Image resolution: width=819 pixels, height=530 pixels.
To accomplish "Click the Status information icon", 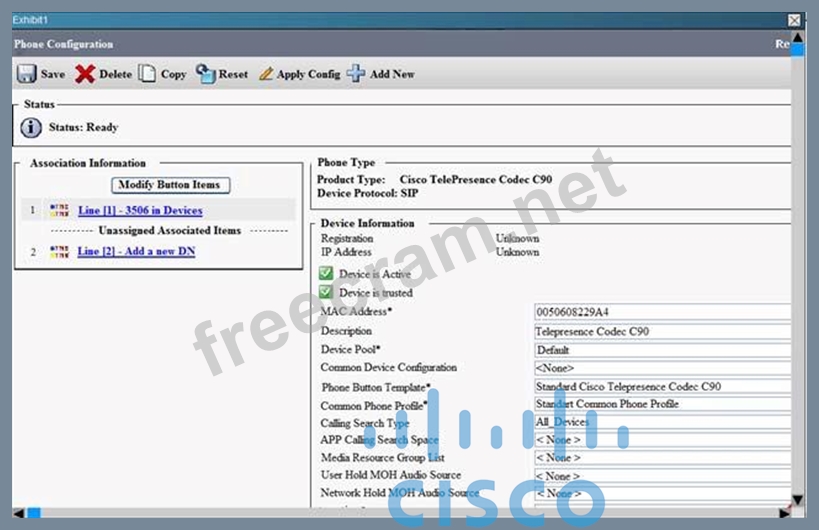I will click(31, 128).
